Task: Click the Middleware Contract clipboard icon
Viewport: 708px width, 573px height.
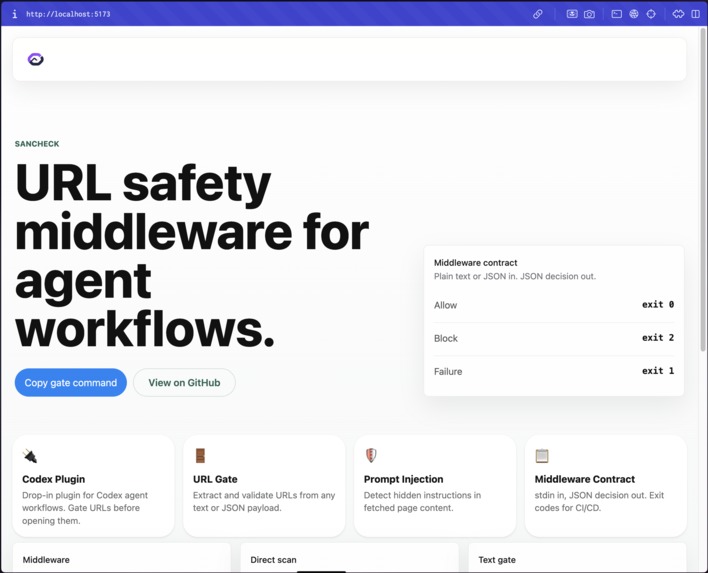Action: pos(542,456)
